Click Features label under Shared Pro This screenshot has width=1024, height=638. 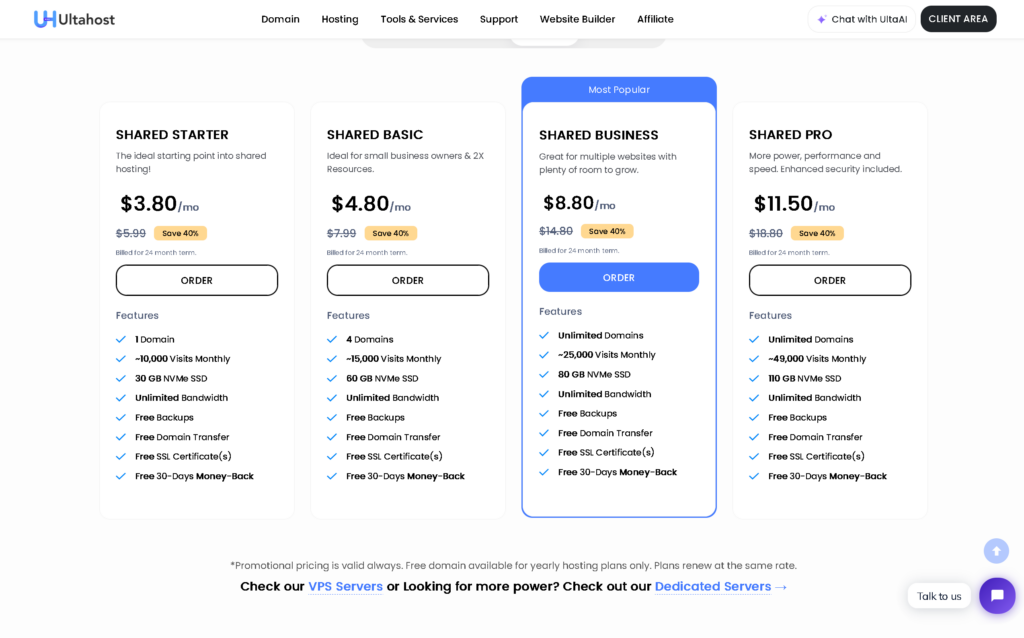[770, 315]
